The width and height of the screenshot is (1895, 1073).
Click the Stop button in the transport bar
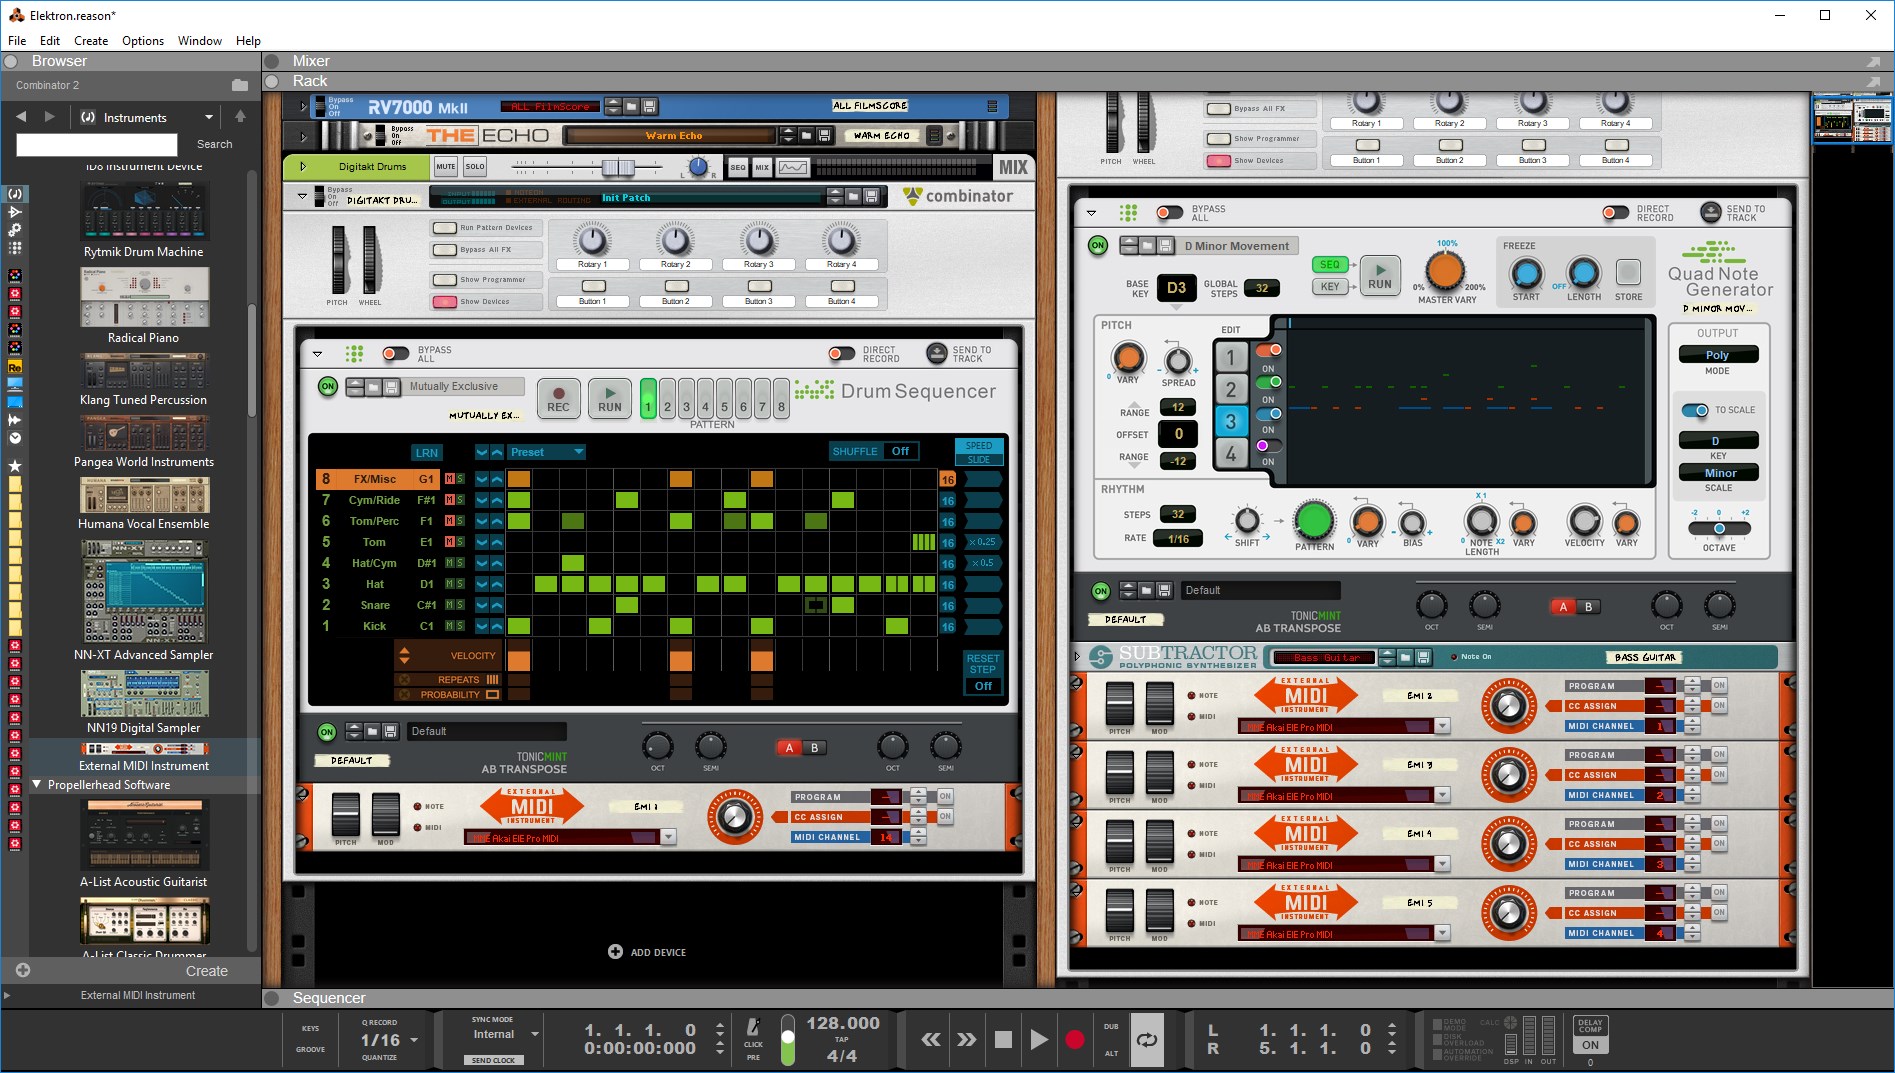1003,1040
